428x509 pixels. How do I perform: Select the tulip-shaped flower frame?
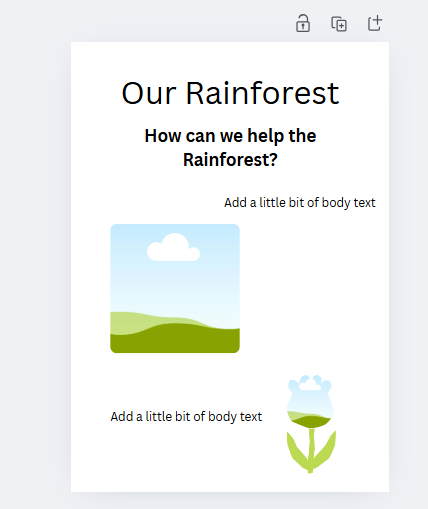[x=311, y=424]
